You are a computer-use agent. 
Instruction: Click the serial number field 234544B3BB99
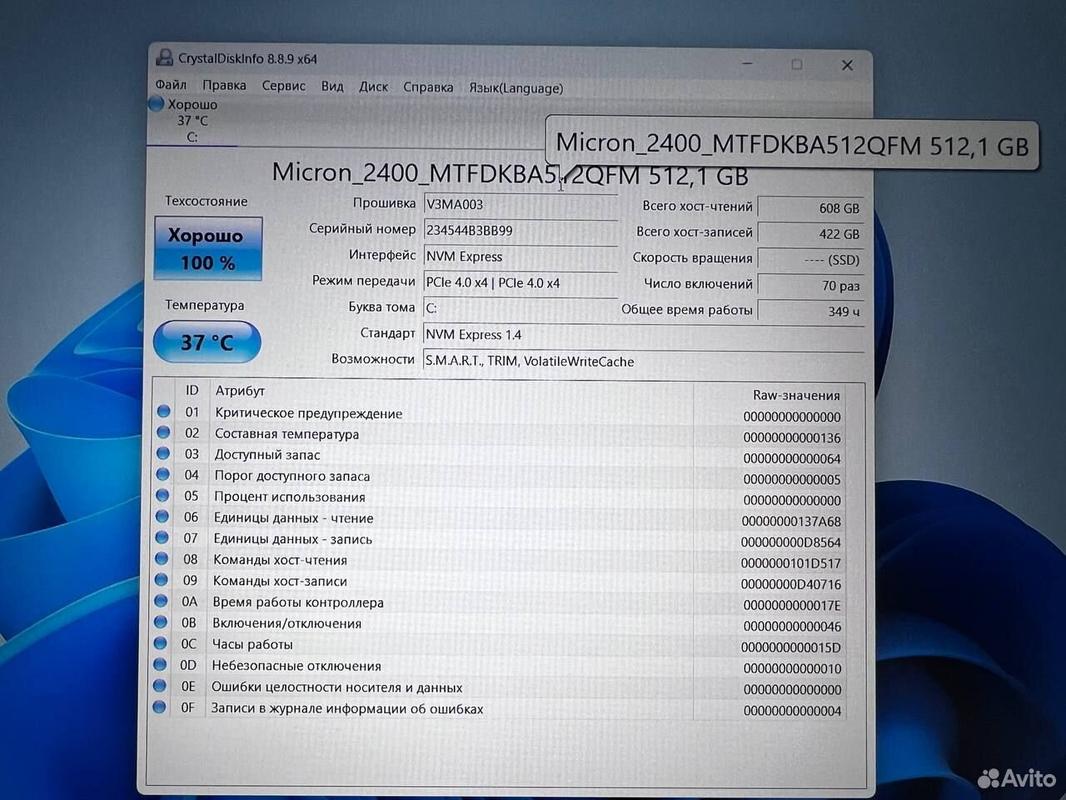520,230
